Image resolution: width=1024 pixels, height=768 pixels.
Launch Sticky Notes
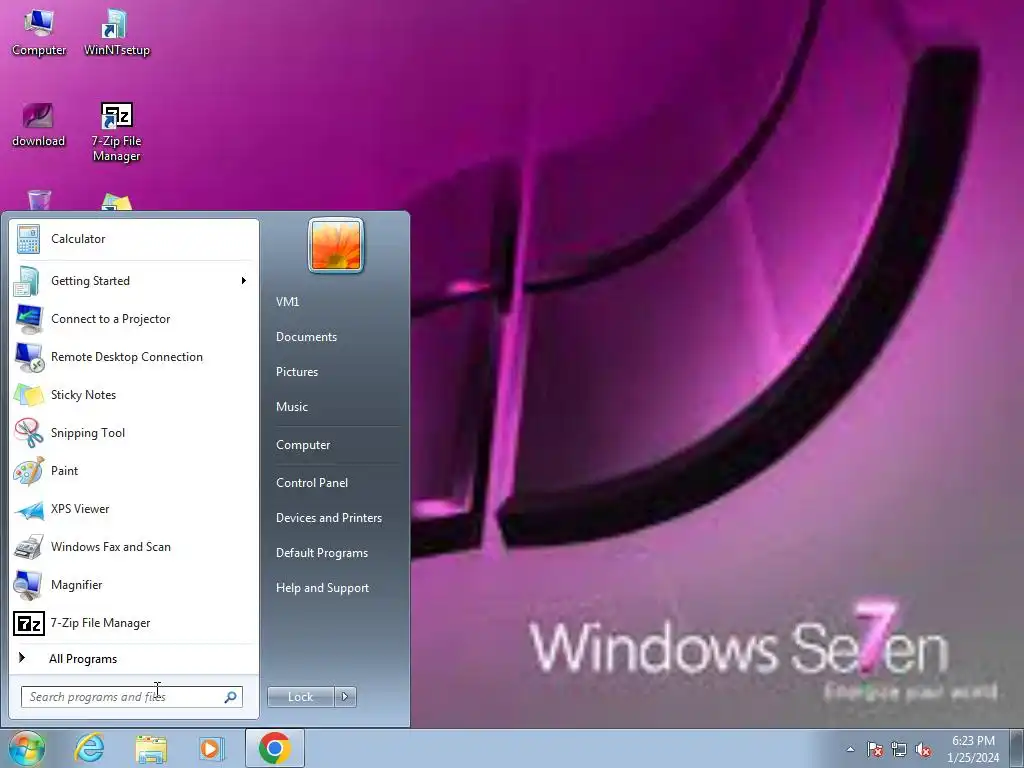click(x=134, y=394)
